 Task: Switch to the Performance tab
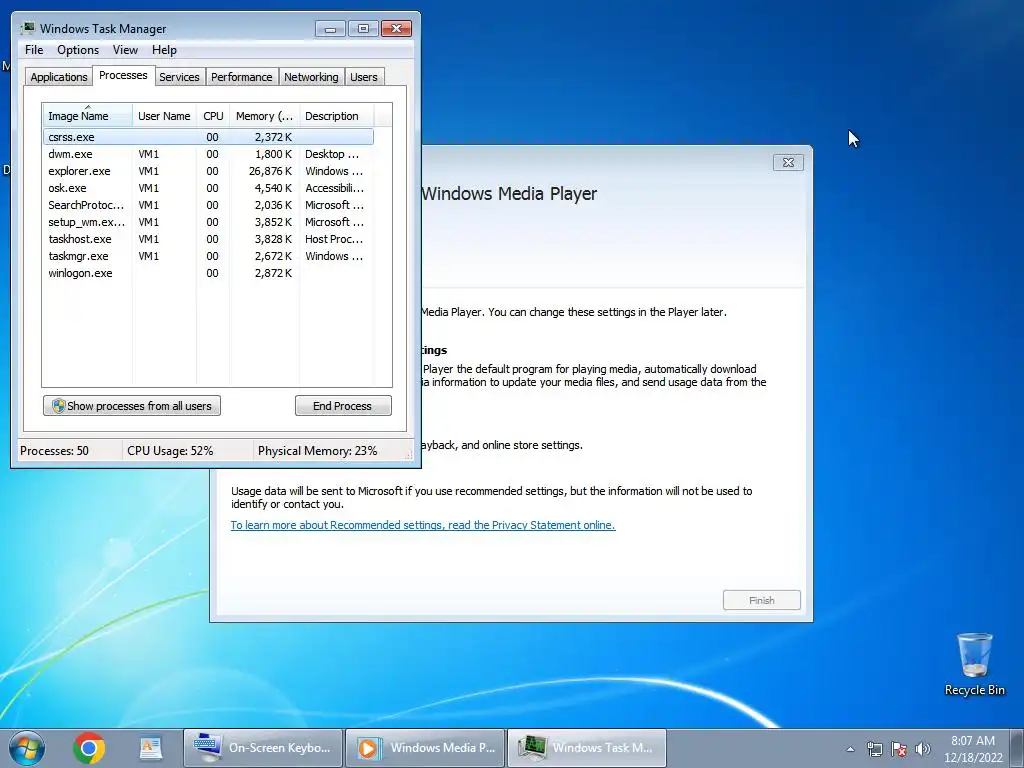tap(242, 77)
